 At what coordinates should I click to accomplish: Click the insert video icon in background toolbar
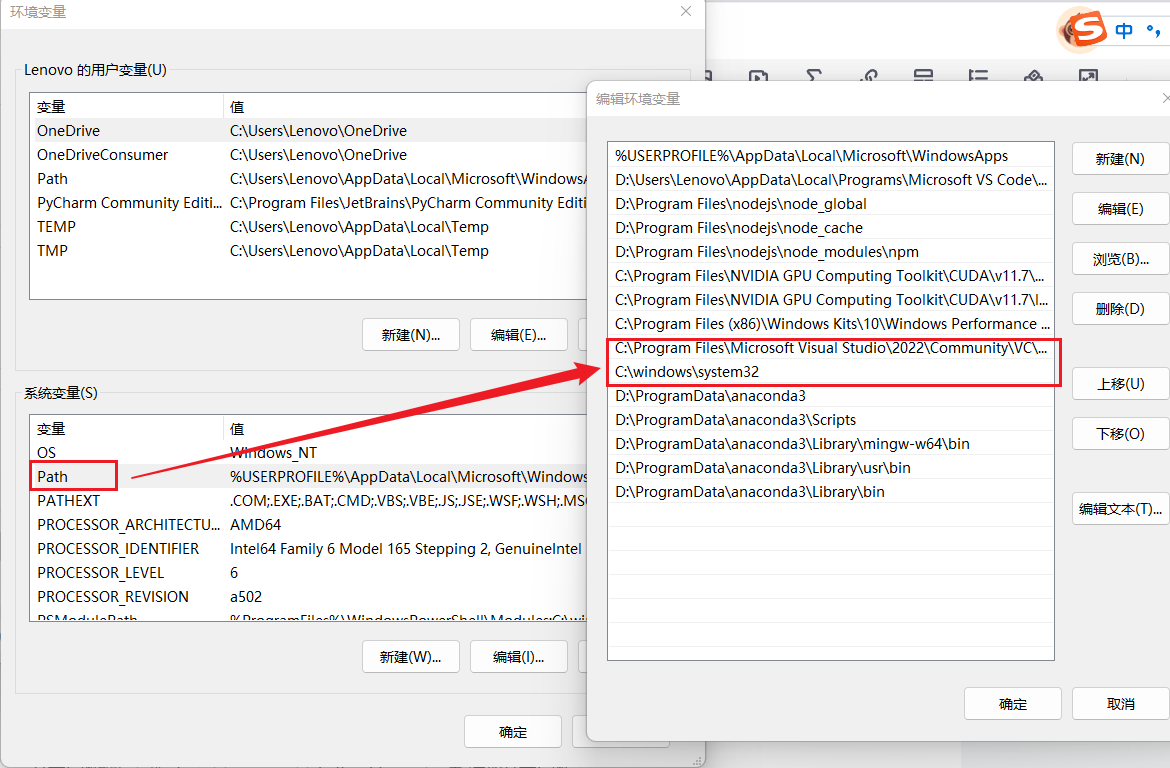click(758, 75)
